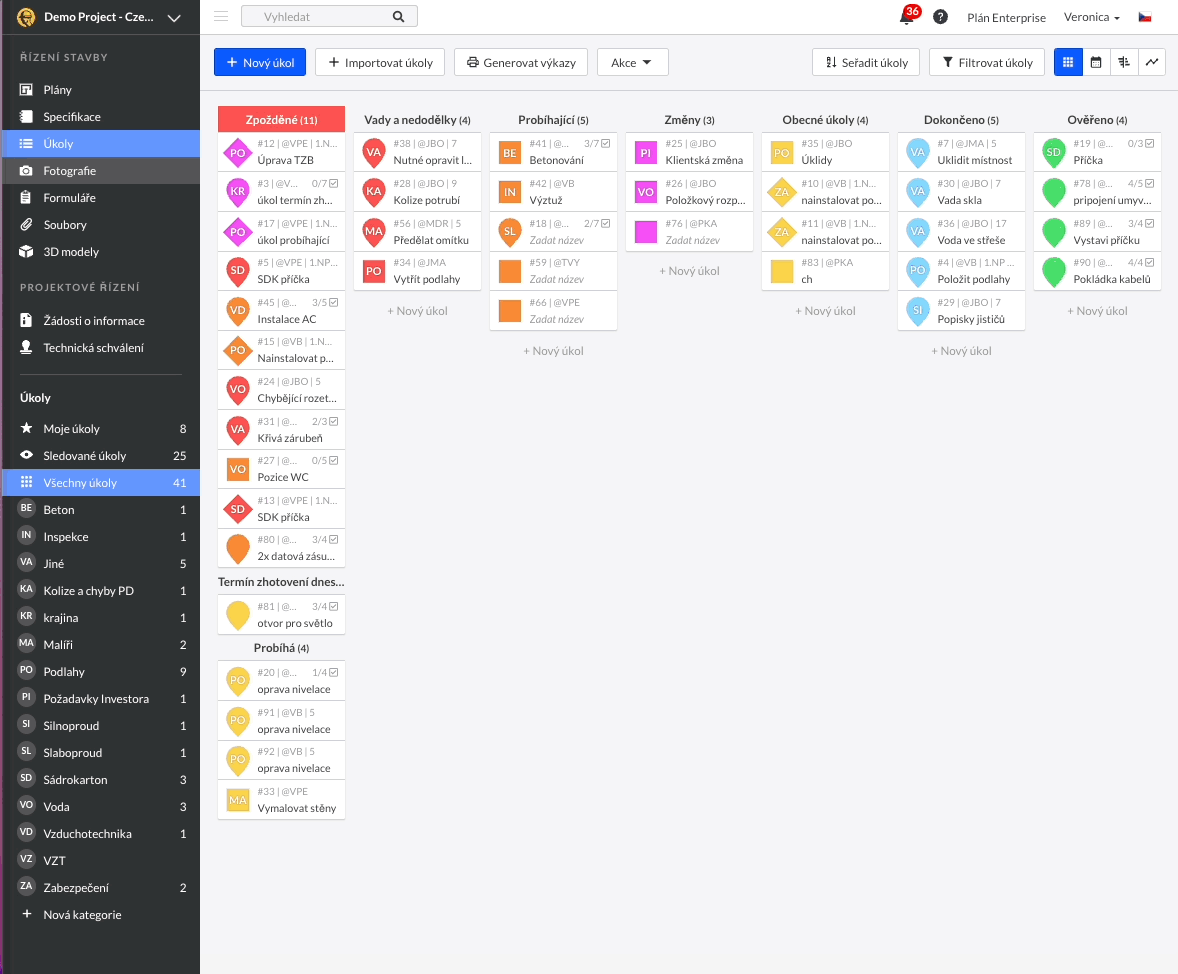Open the statistics chart view icon
Screen dimensions: 1178x974
1152,62
